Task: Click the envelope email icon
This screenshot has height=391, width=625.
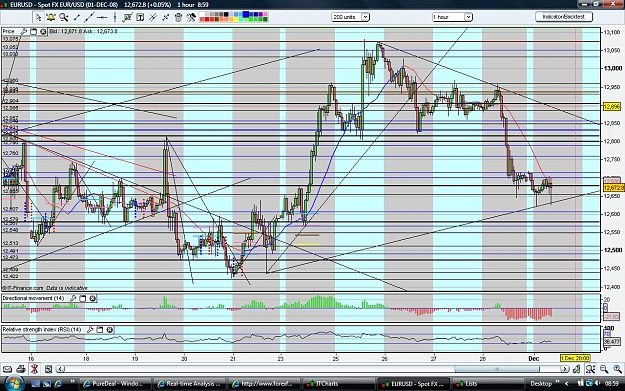Action: click(x=7, y=369)
